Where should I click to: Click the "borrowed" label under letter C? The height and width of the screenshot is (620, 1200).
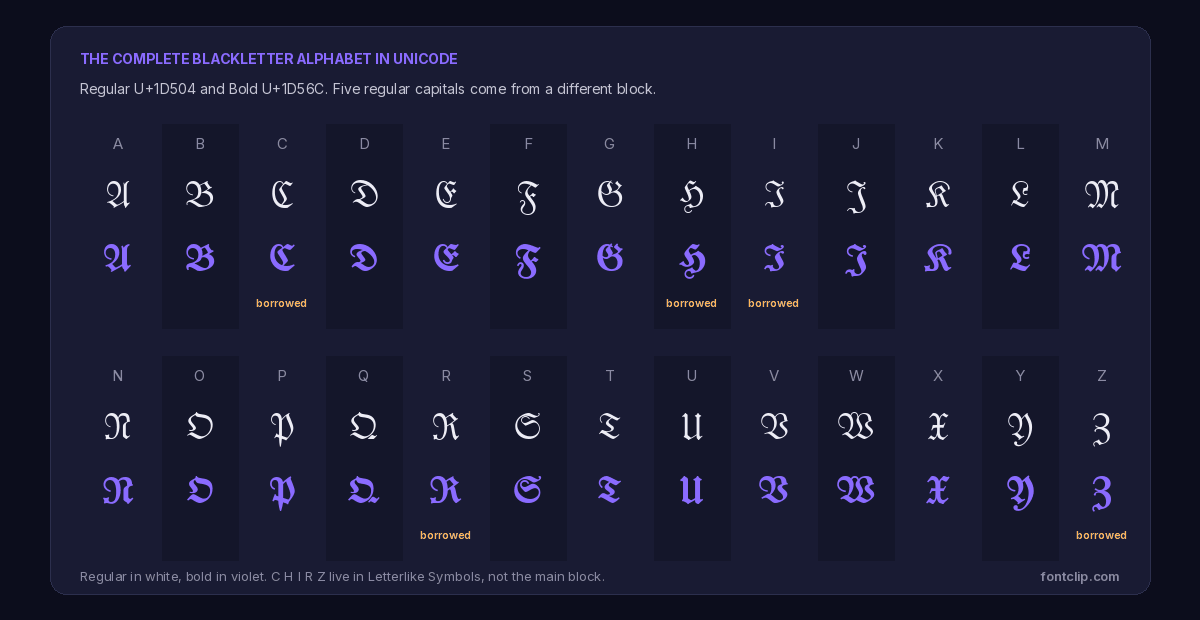click(x=282, y=303)
